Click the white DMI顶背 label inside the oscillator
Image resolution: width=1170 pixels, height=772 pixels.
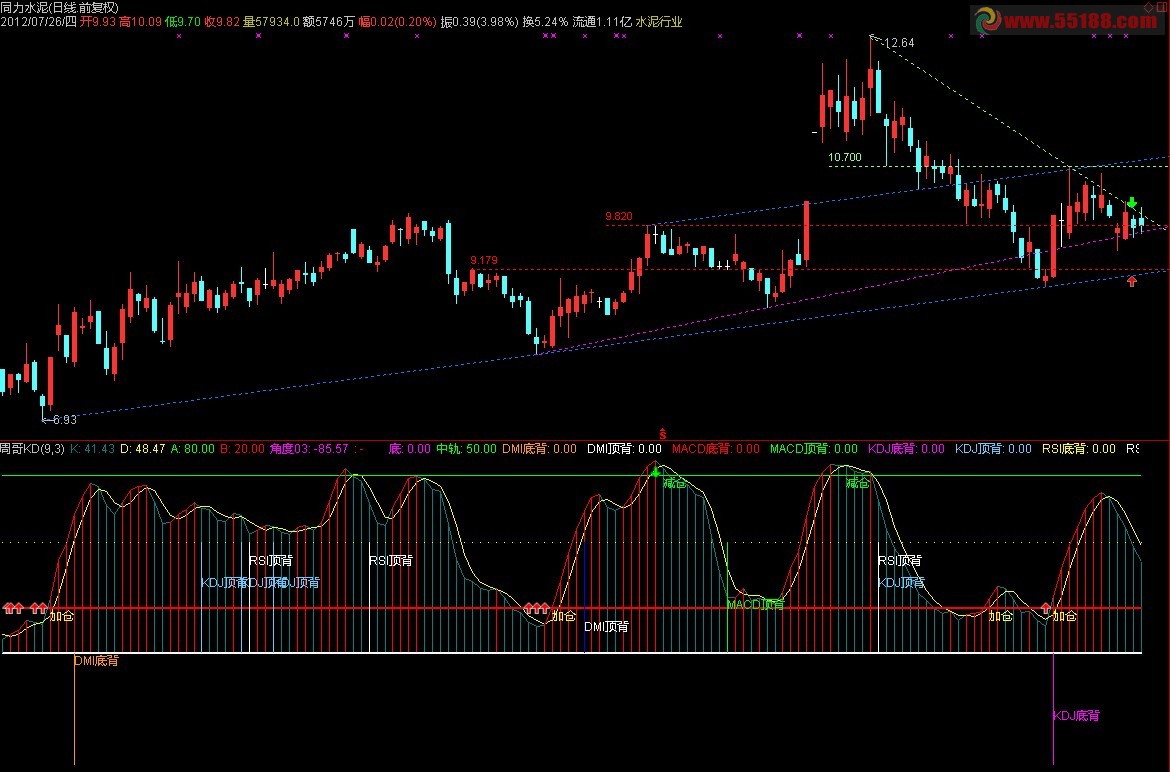(606, 627)
